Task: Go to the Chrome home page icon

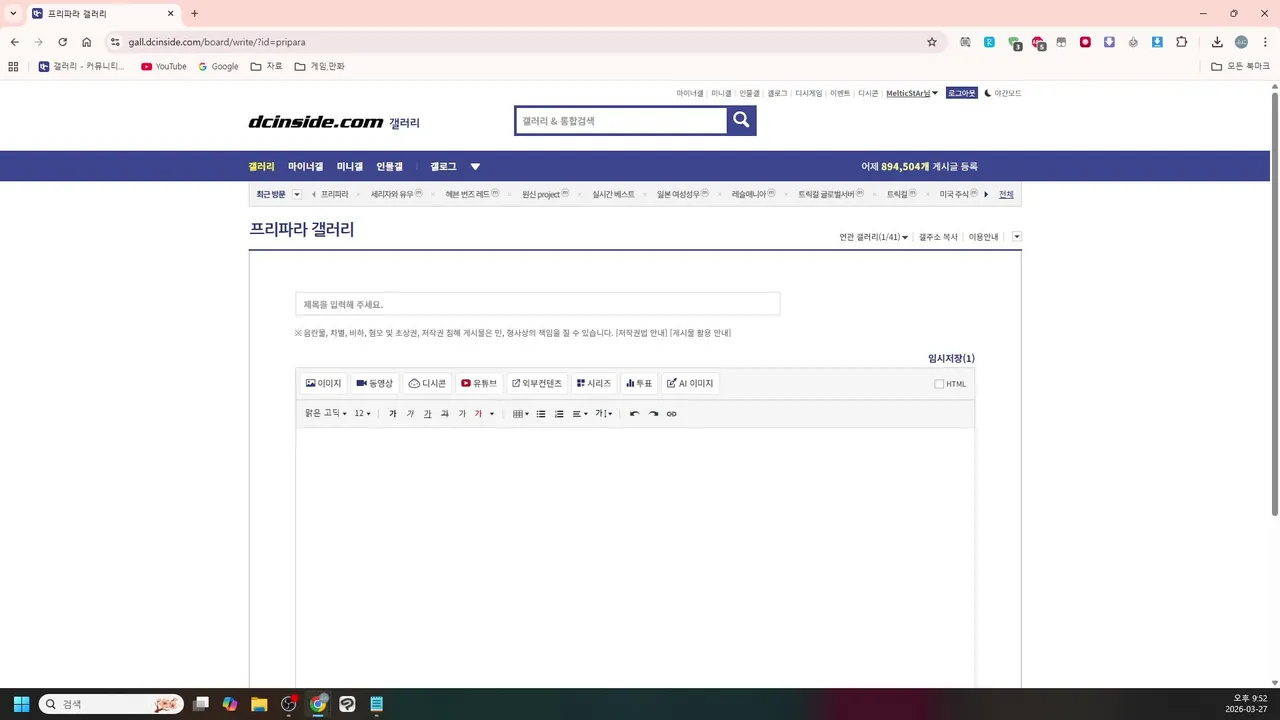Action: point(87,42)
